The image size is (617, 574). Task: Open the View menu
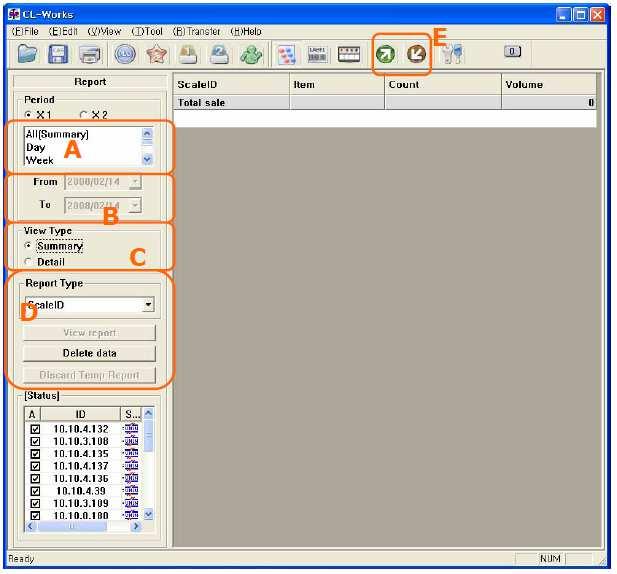click(x=104, y=31)
